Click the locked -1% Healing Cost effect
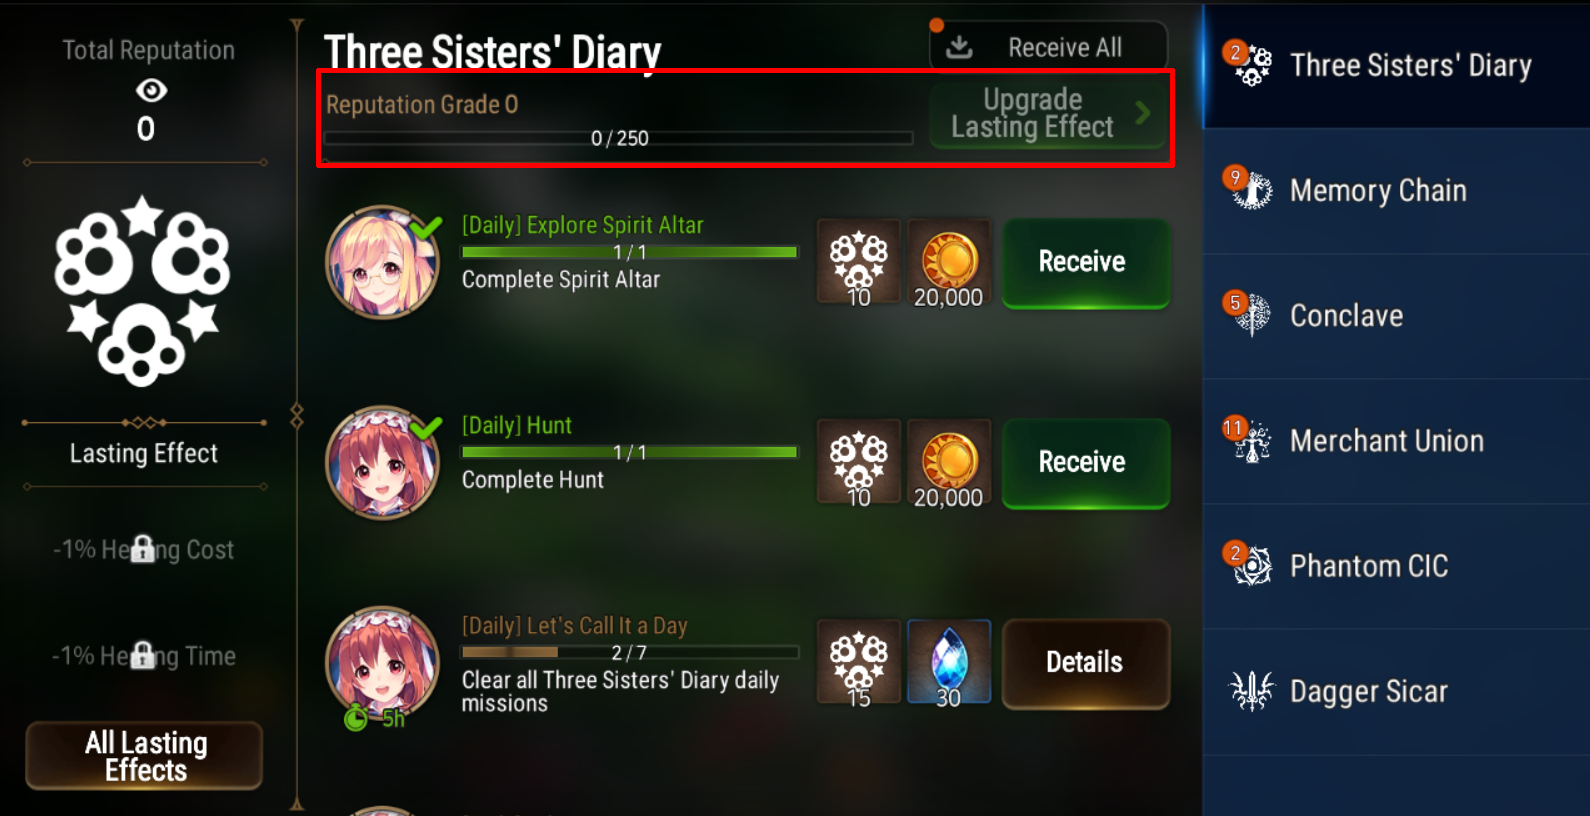 tap(143, 549)
